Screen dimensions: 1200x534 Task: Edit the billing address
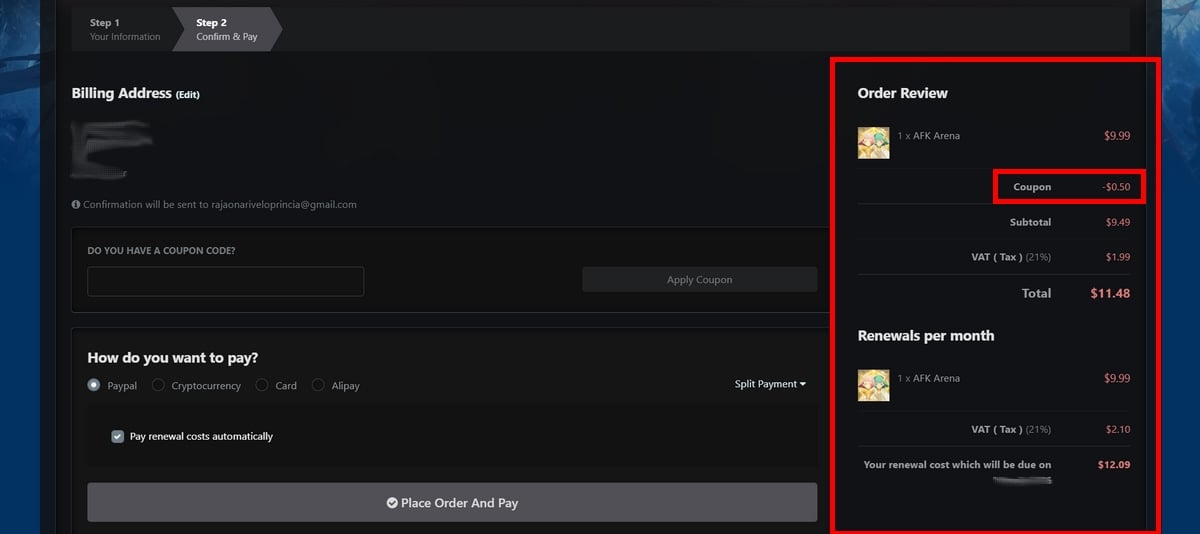[x=188, y=95]
